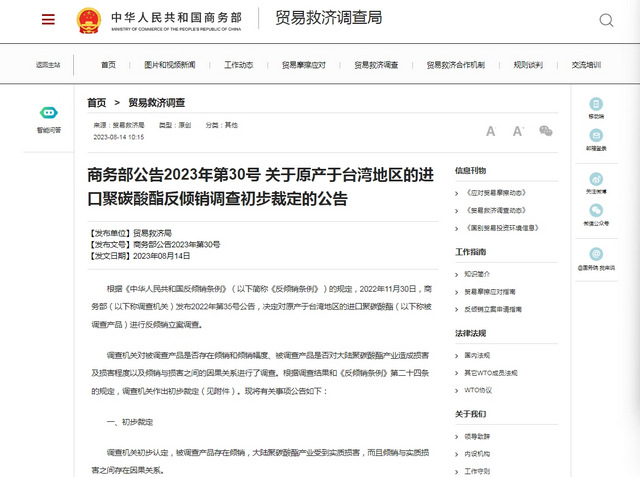Open 贸易摩擦应对指南 link
Screen dimensions: 640x477
[x=490, y=292]
